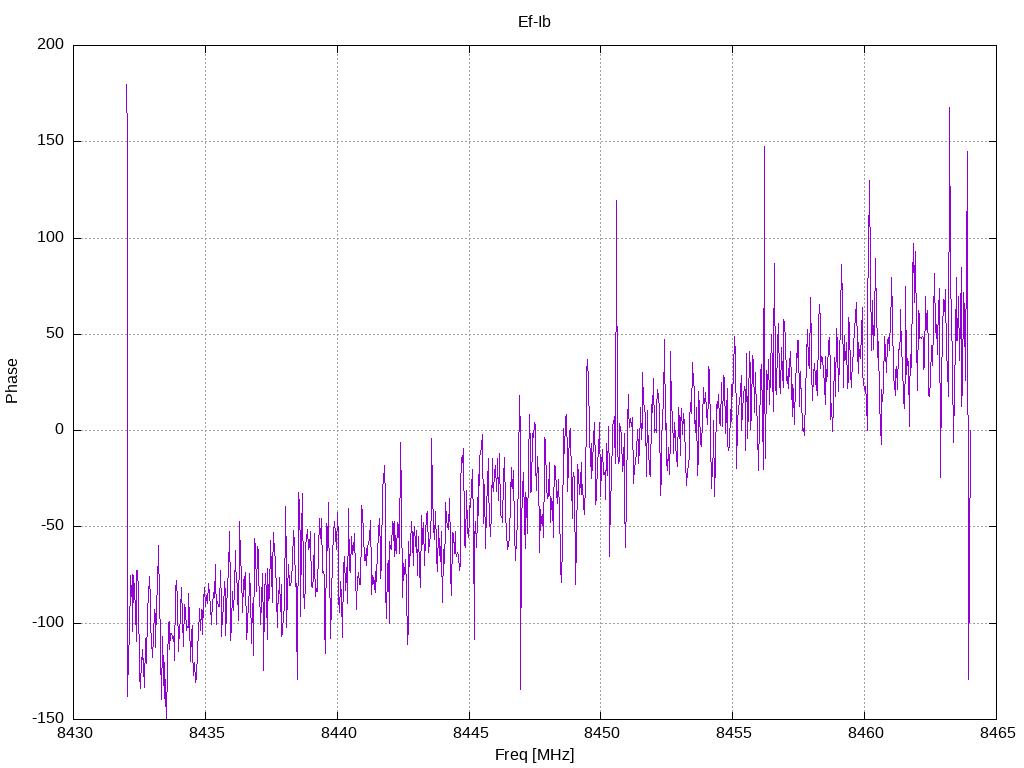The height and width of the screenshot is (768, 1024).
Task: Click the y-axis tick label '-150'
Action: point(48,718)
